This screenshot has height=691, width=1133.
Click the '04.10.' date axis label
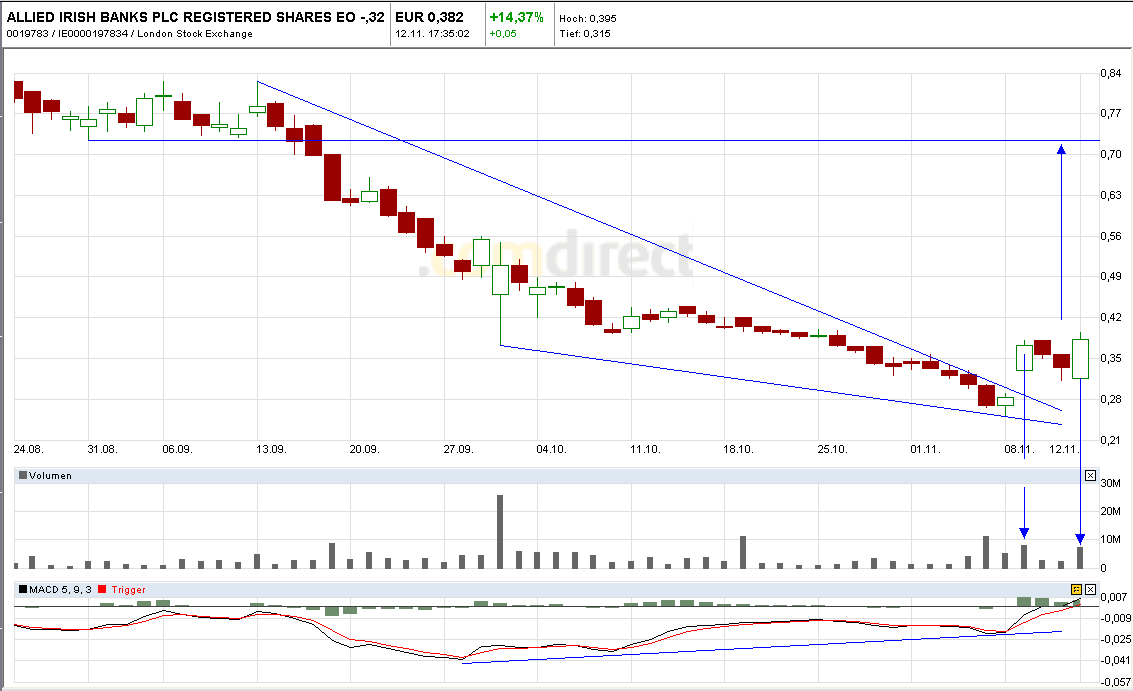551,449
